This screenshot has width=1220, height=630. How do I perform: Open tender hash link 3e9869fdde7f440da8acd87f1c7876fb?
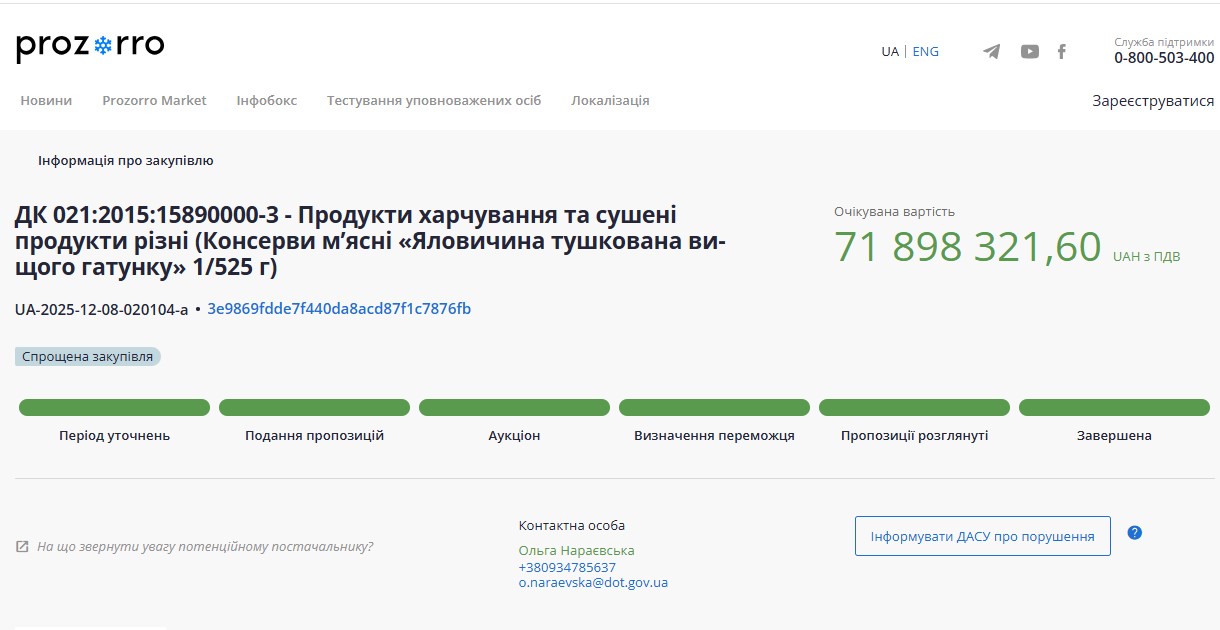(x=339, y=309)
